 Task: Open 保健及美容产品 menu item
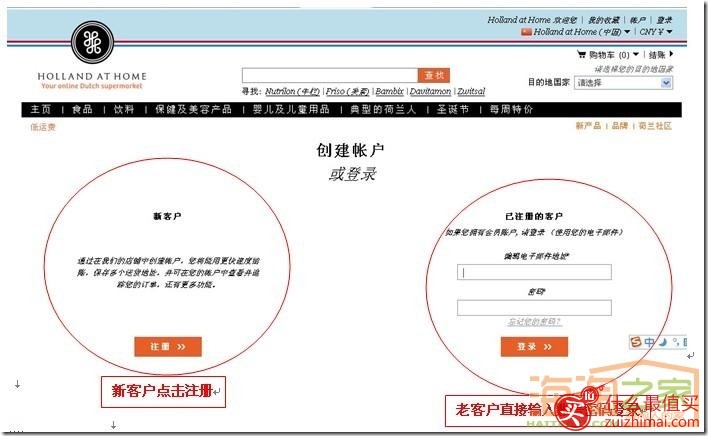[193, 109]
